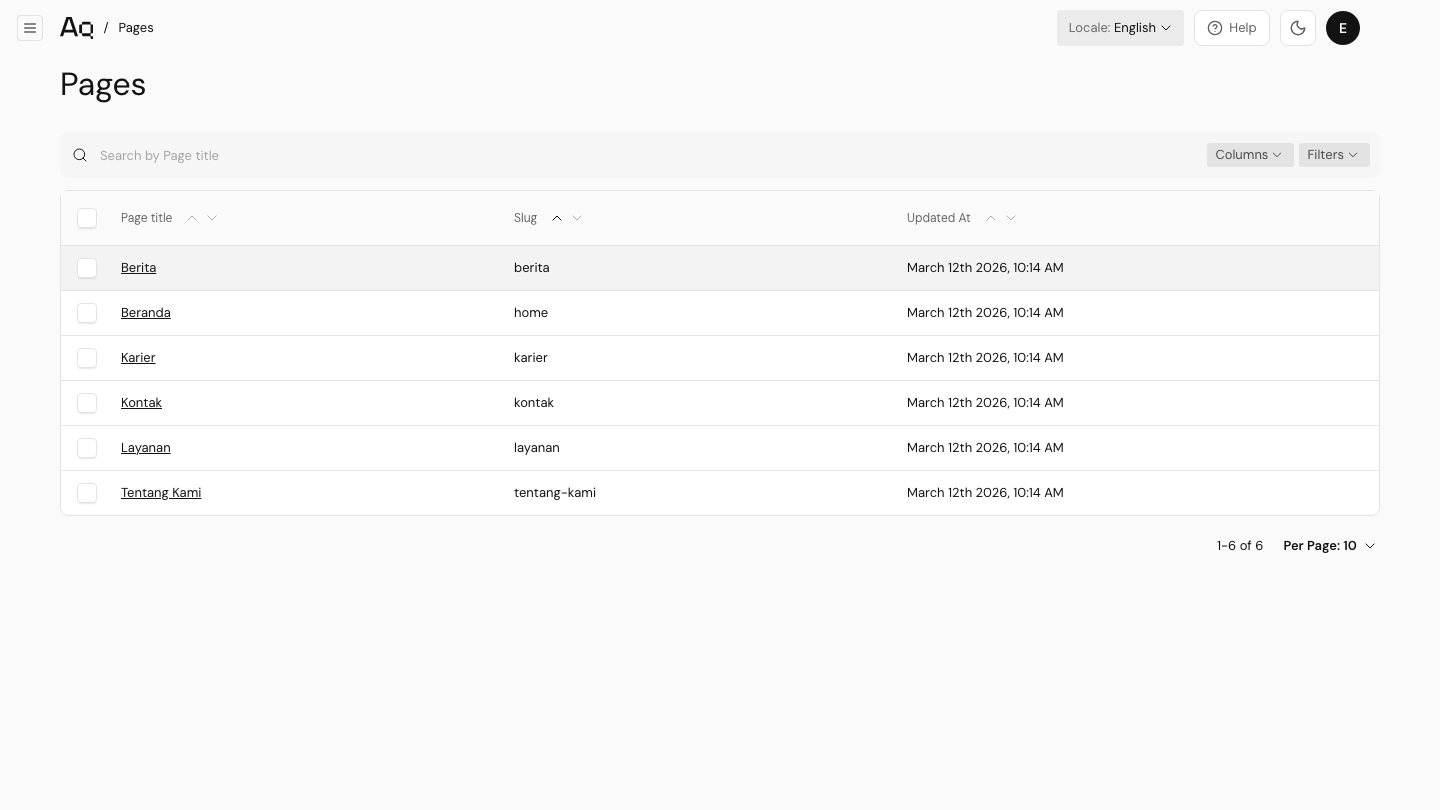The image size is (1440, 810).
Task: Click the '1-6 of 6' pagination text
Action: coord(1240,546)
